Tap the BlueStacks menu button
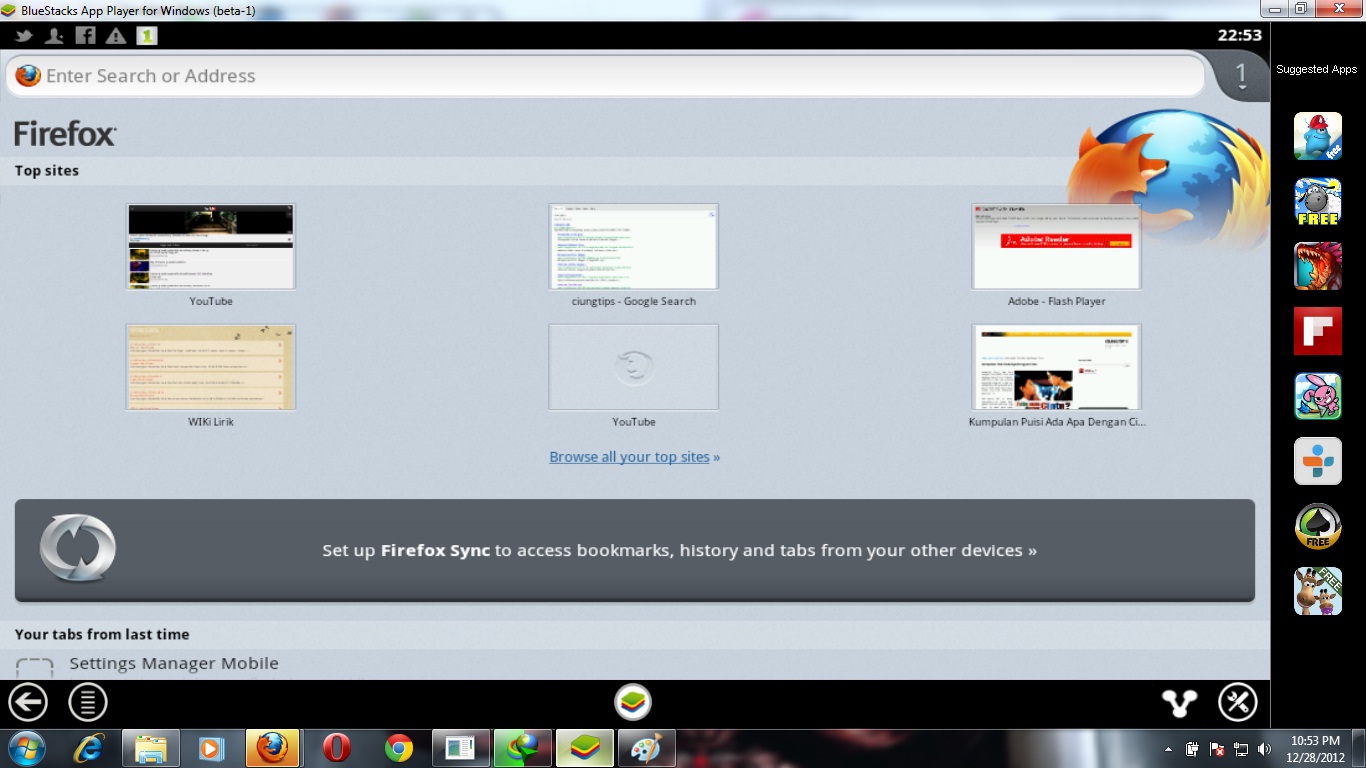This screenshot has width=1366, height=768. click(x=88, y=703)
